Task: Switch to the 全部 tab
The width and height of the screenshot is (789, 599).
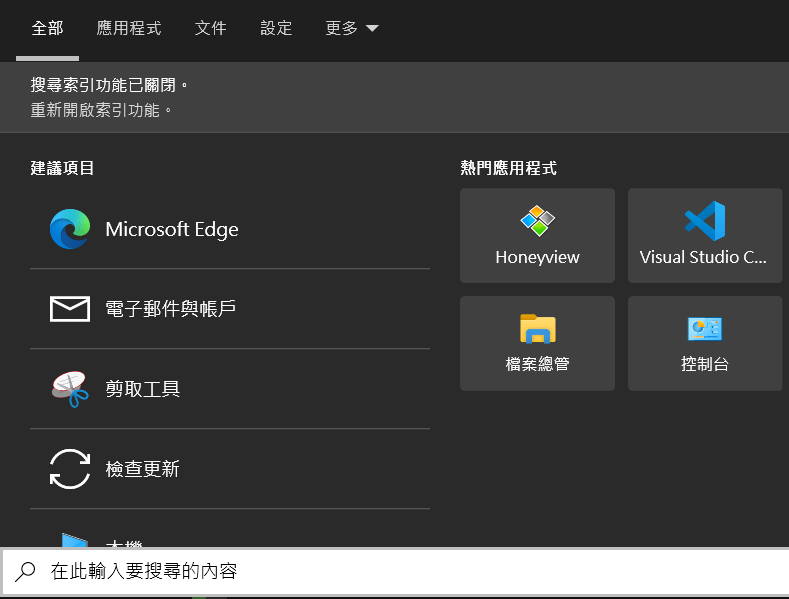Action: (47, 28)
